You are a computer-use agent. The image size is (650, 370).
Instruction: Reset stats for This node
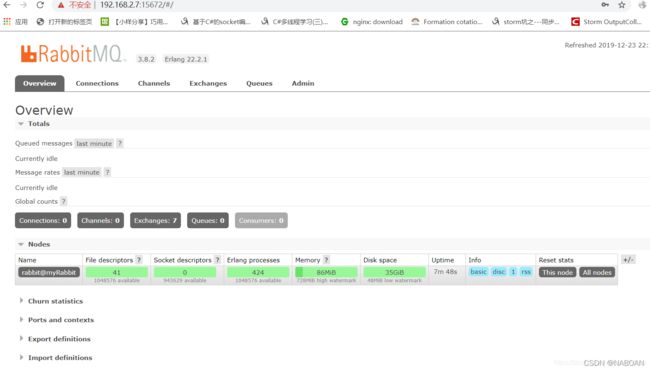click(x=558, y=272)
